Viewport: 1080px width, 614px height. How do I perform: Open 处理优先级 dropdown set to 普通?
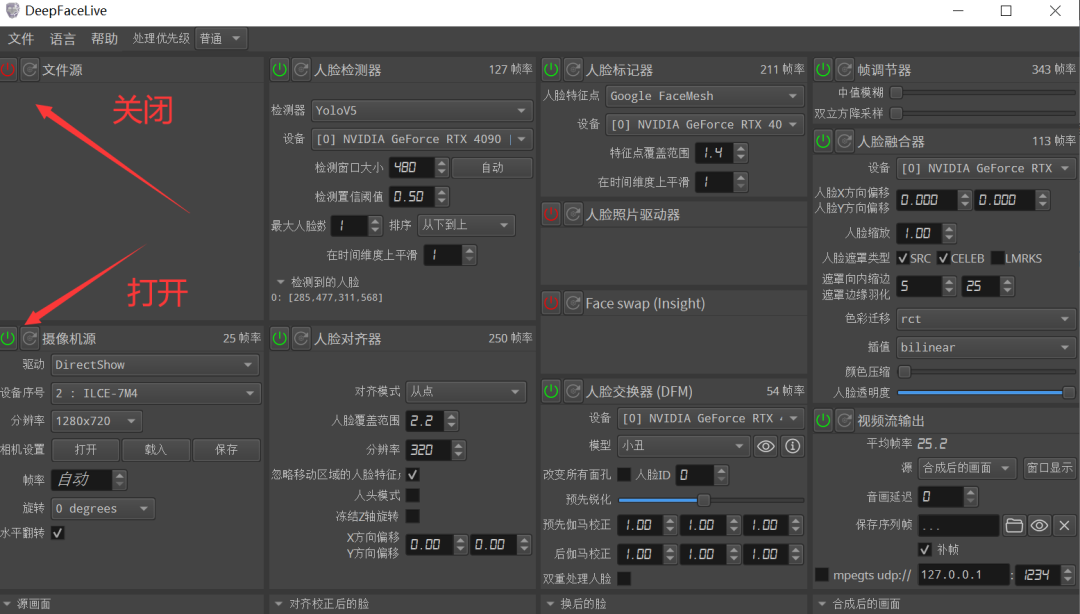[220, 39]
